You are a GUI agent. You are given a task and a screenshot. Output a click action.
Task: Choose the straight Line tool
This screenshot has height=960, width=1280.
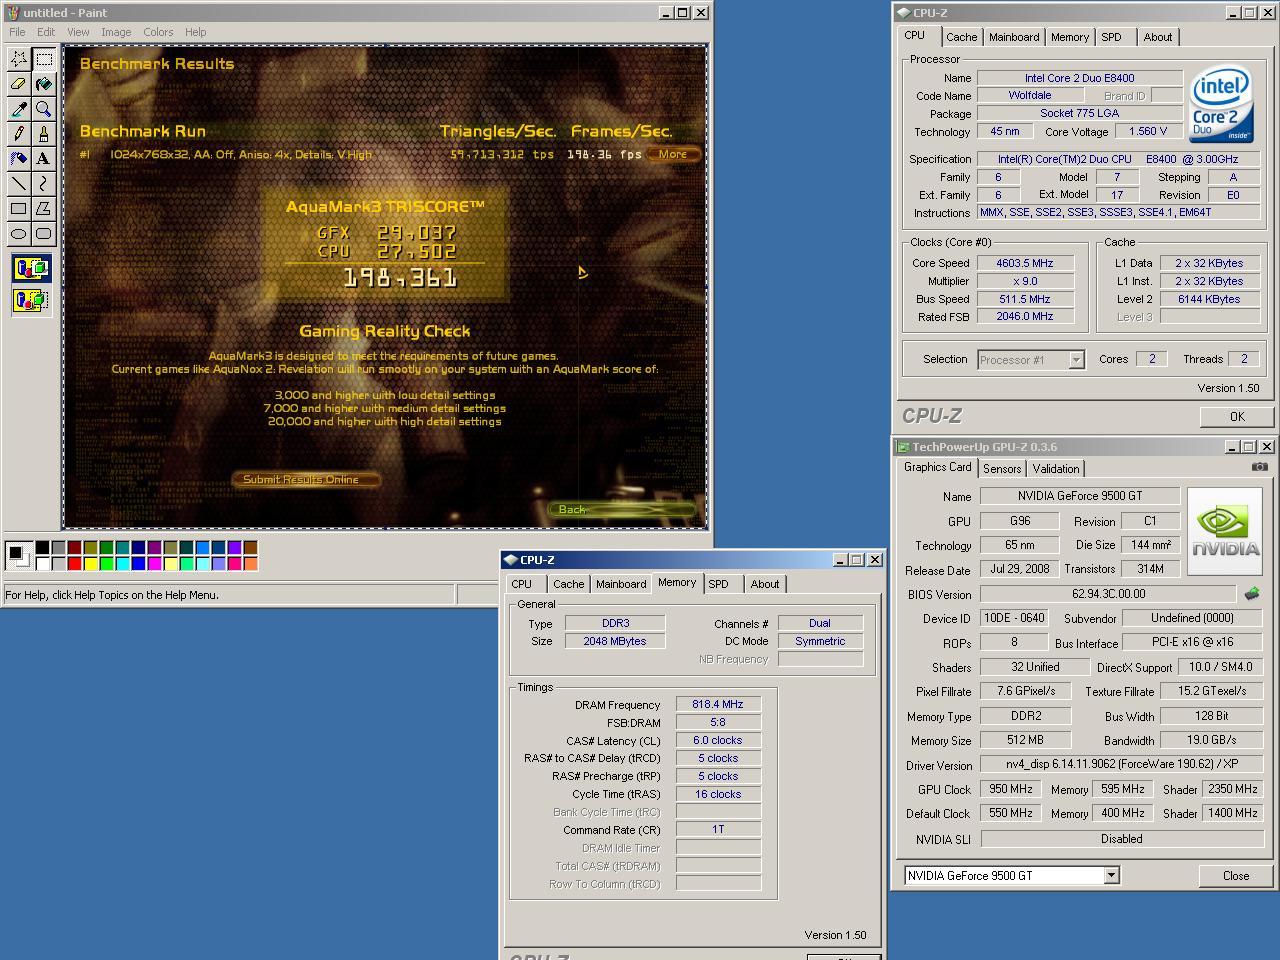(x=19, y=183)
